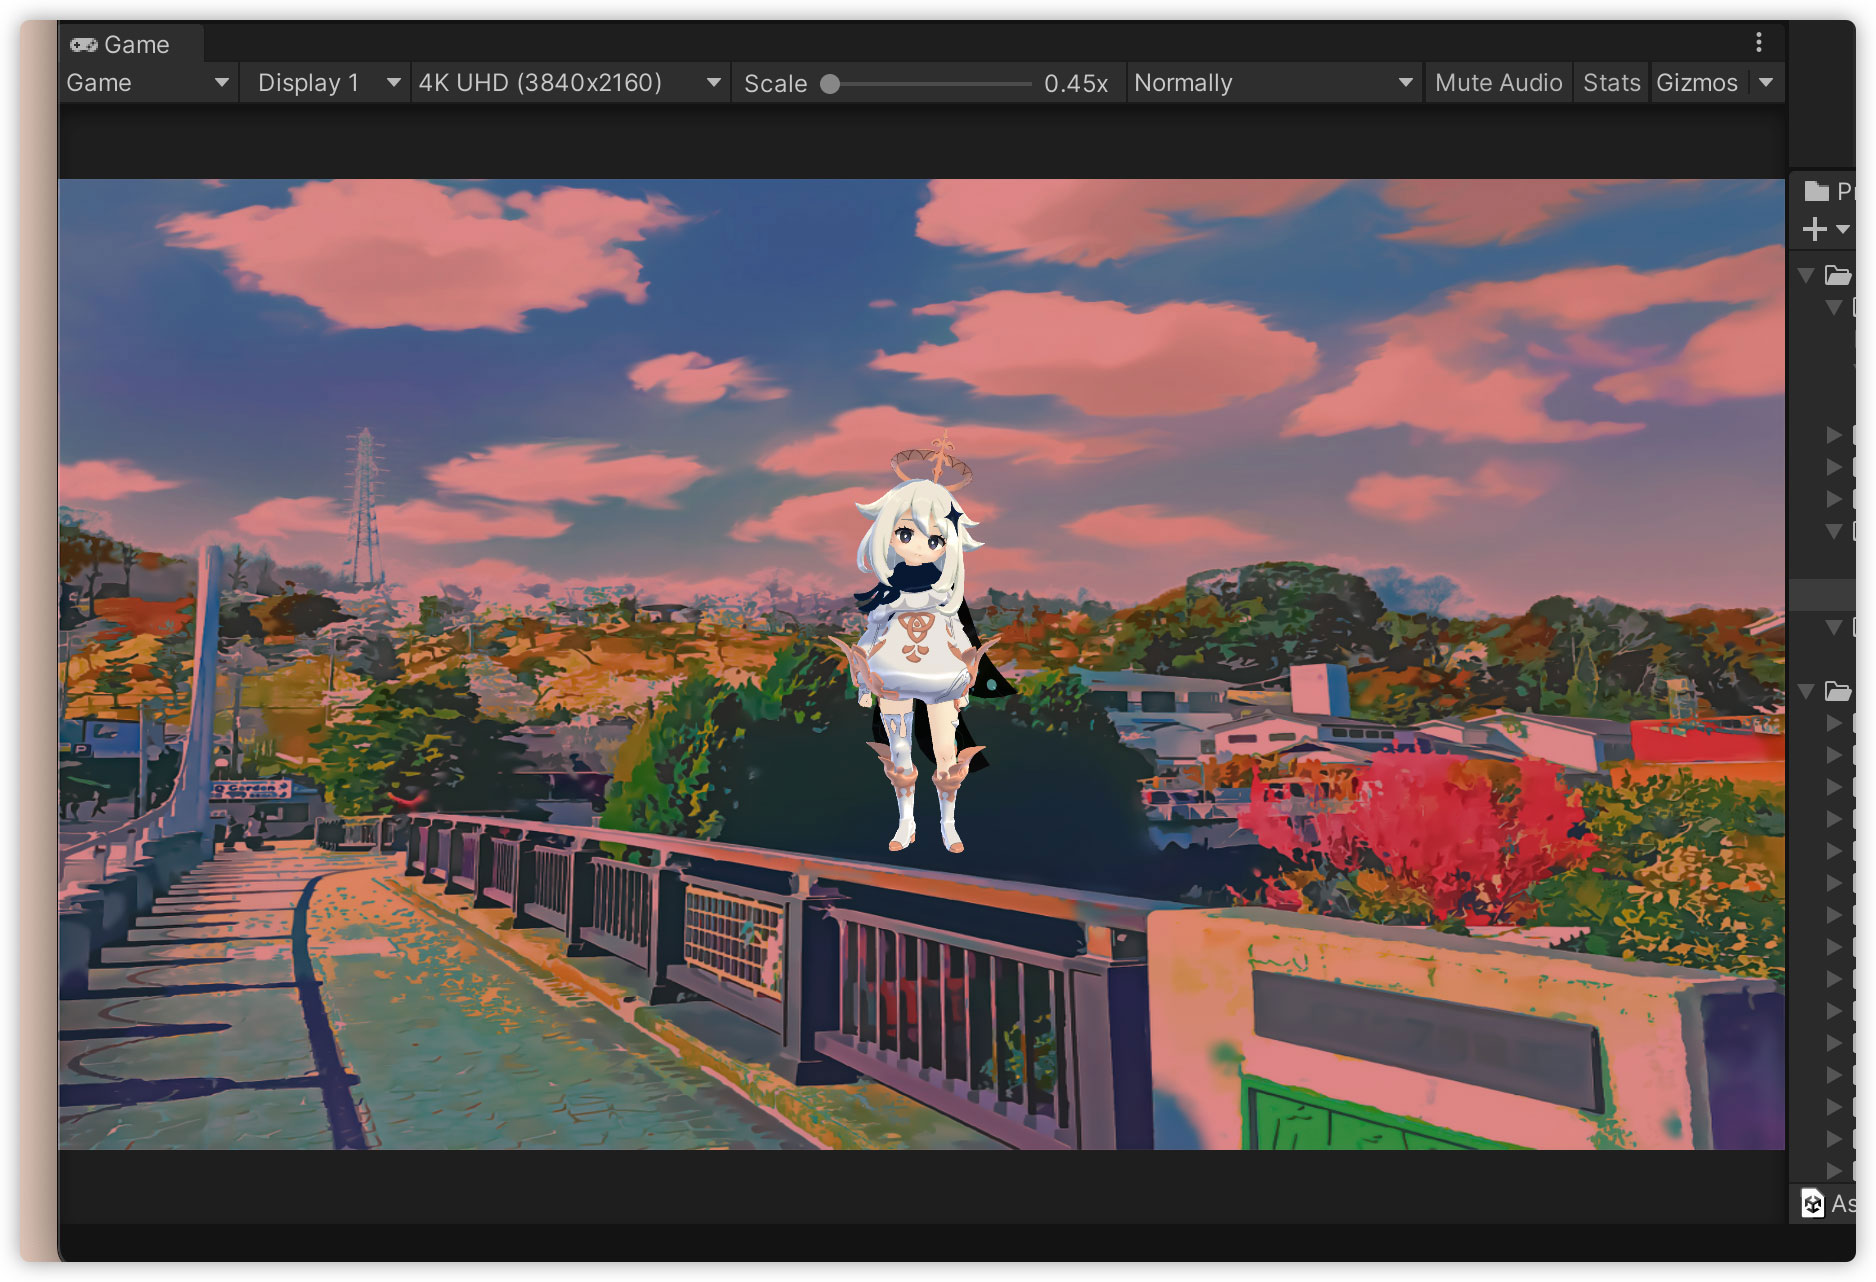Open the Gizmos dropdown arrow
This screenshot has width=1876, height=1282.
coord(1766,83)
